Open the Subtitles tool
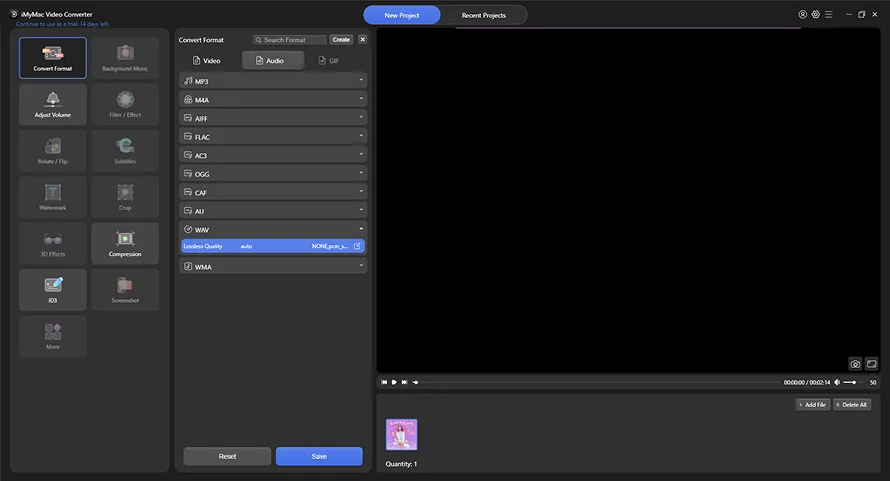890x481 pixels. [125, 150]
